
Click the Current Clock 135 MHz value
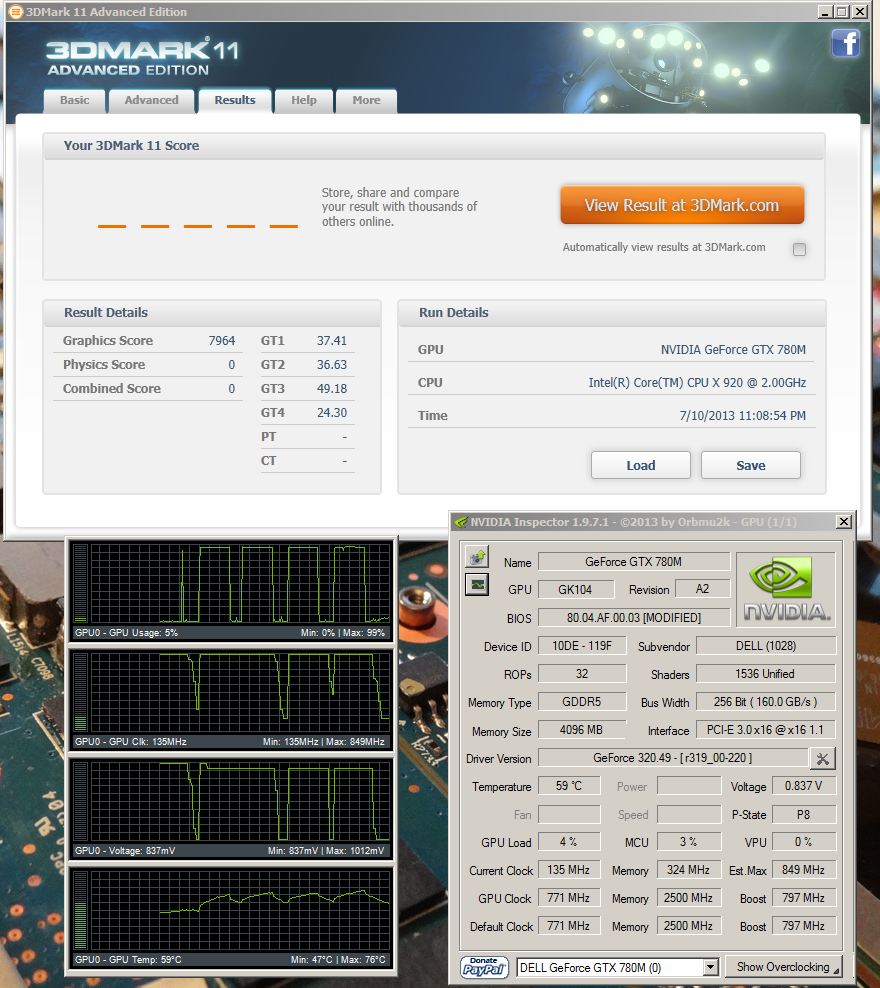[569, 870]
